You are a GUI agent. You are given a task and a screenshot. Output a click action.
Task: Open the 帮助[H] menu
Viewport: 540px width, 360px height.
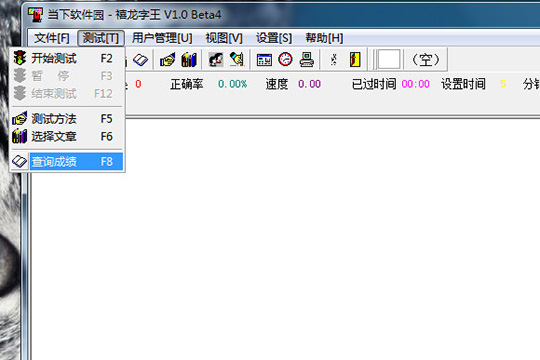click(324, 38)
